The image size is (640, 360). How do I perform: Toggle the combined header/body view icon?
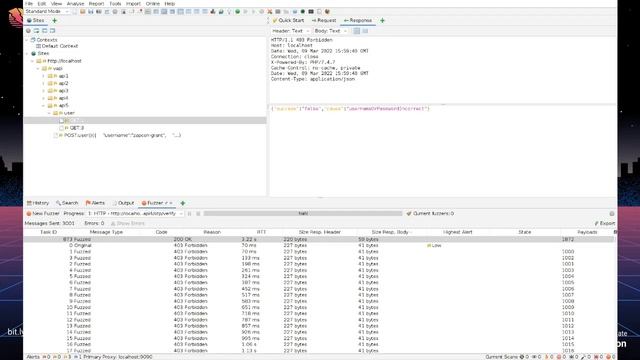tap(357, 31)
